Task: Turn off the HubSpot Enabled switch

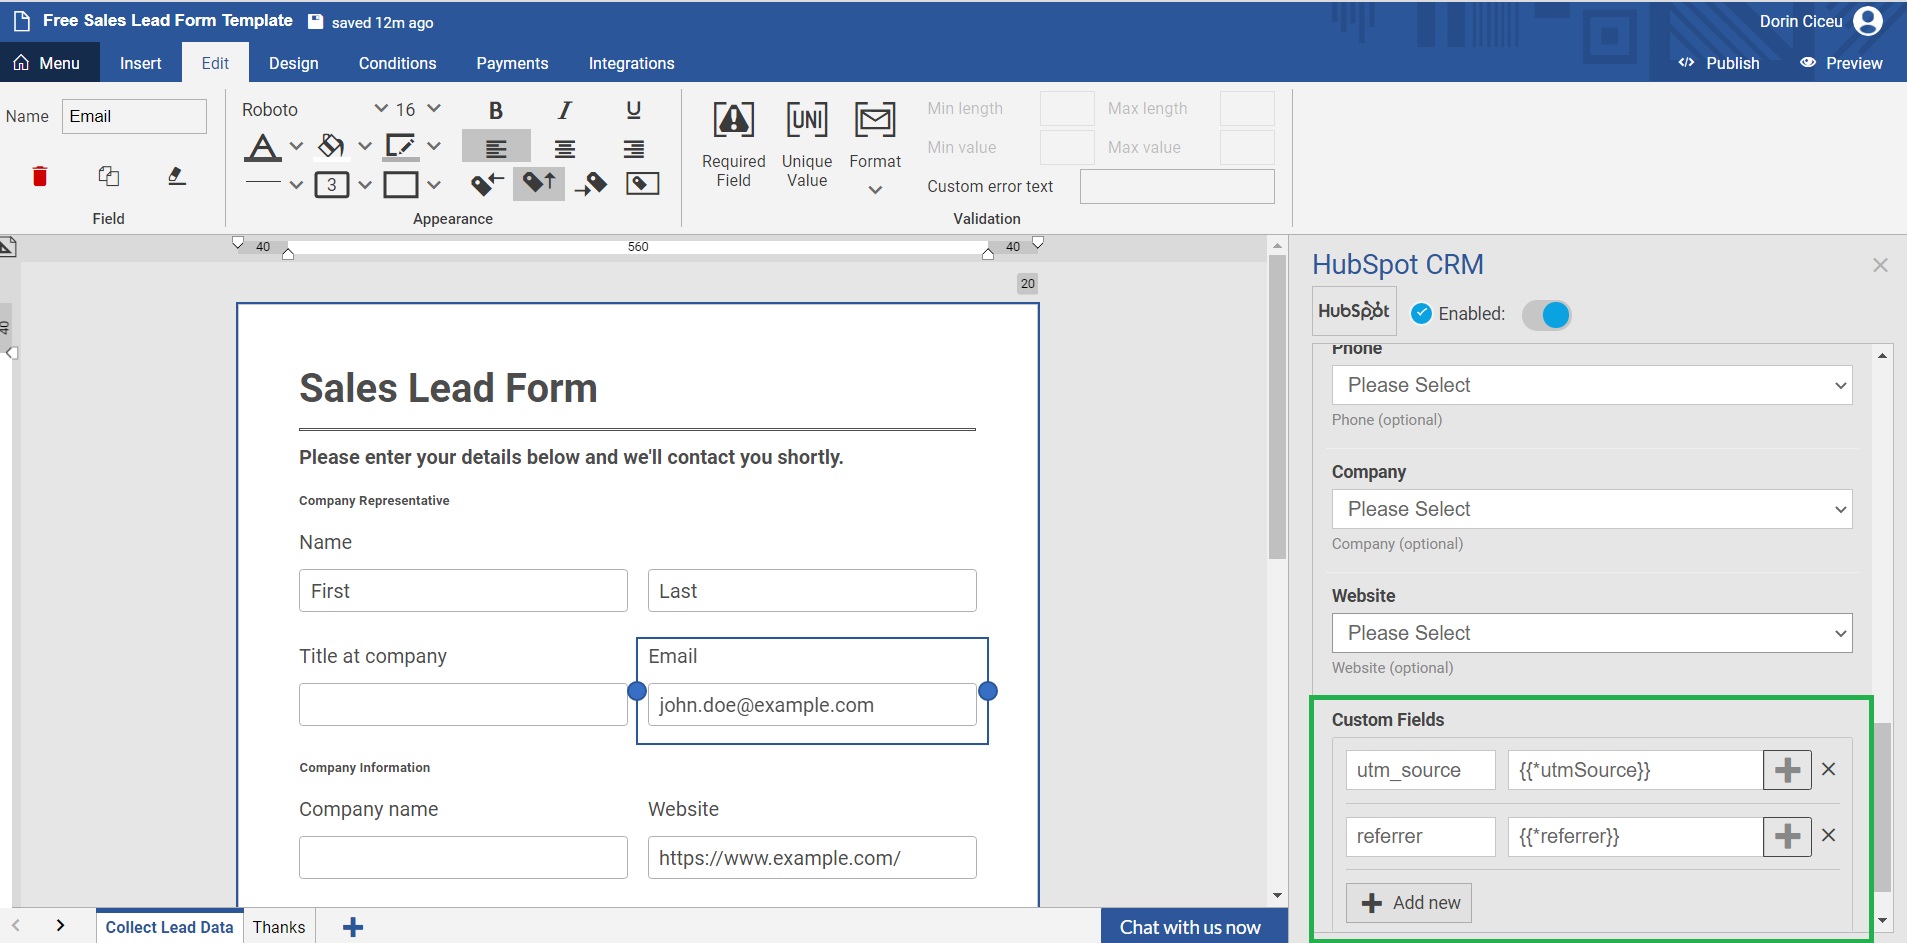Action: tap(1546, 315)
